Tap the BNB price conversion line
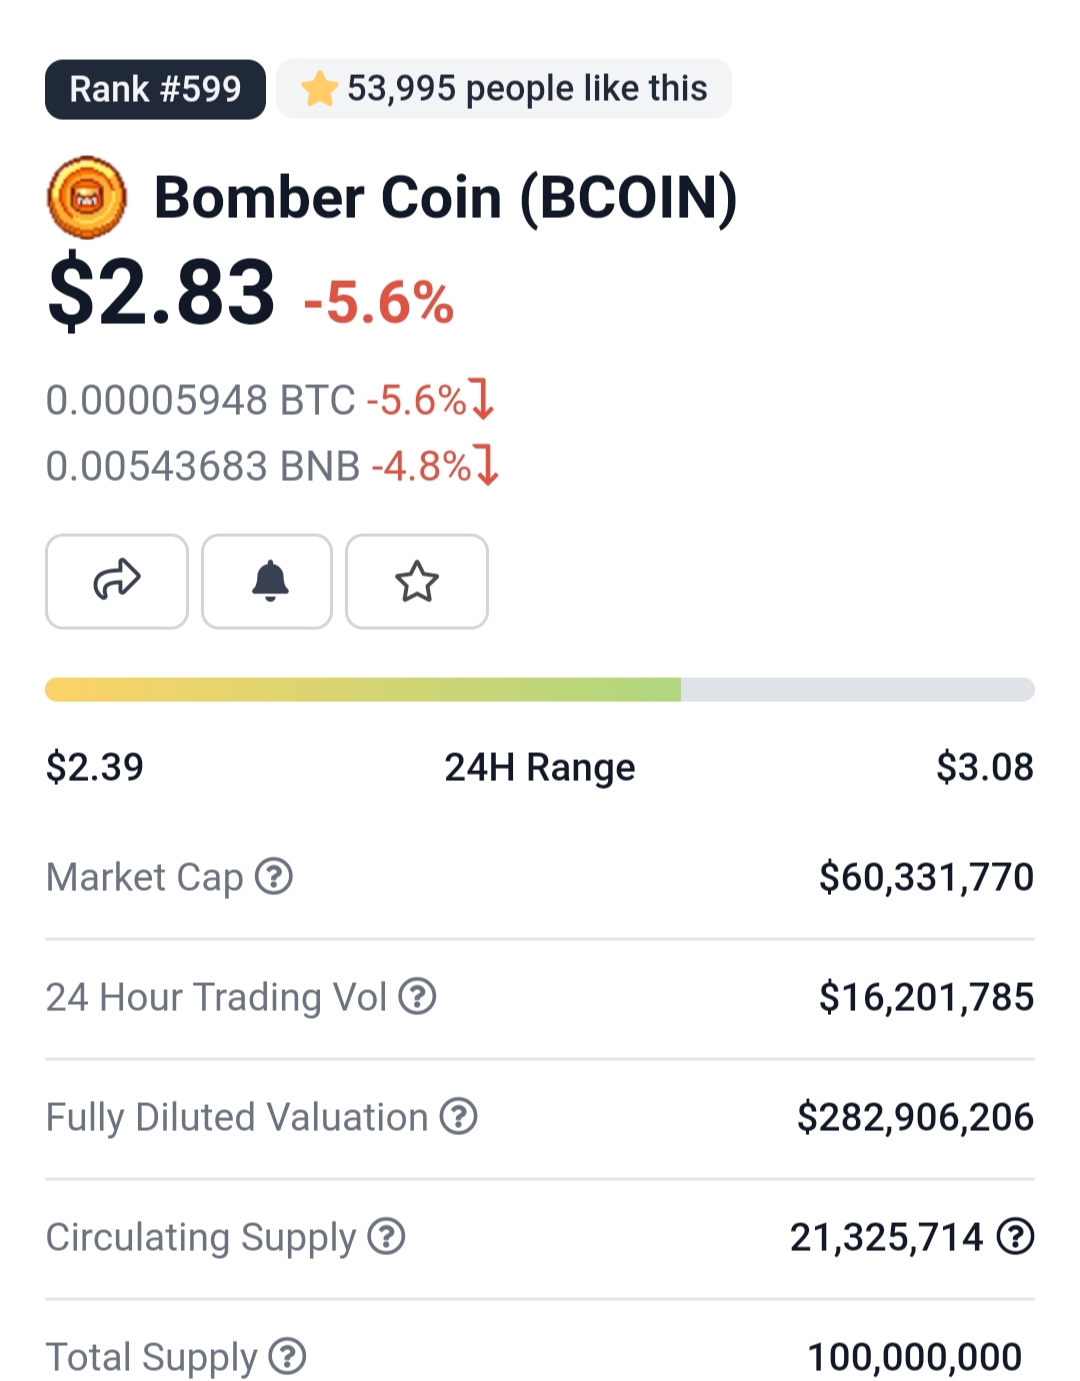This screenshot has width=1080, height=1381. click(x=272, y=466)
